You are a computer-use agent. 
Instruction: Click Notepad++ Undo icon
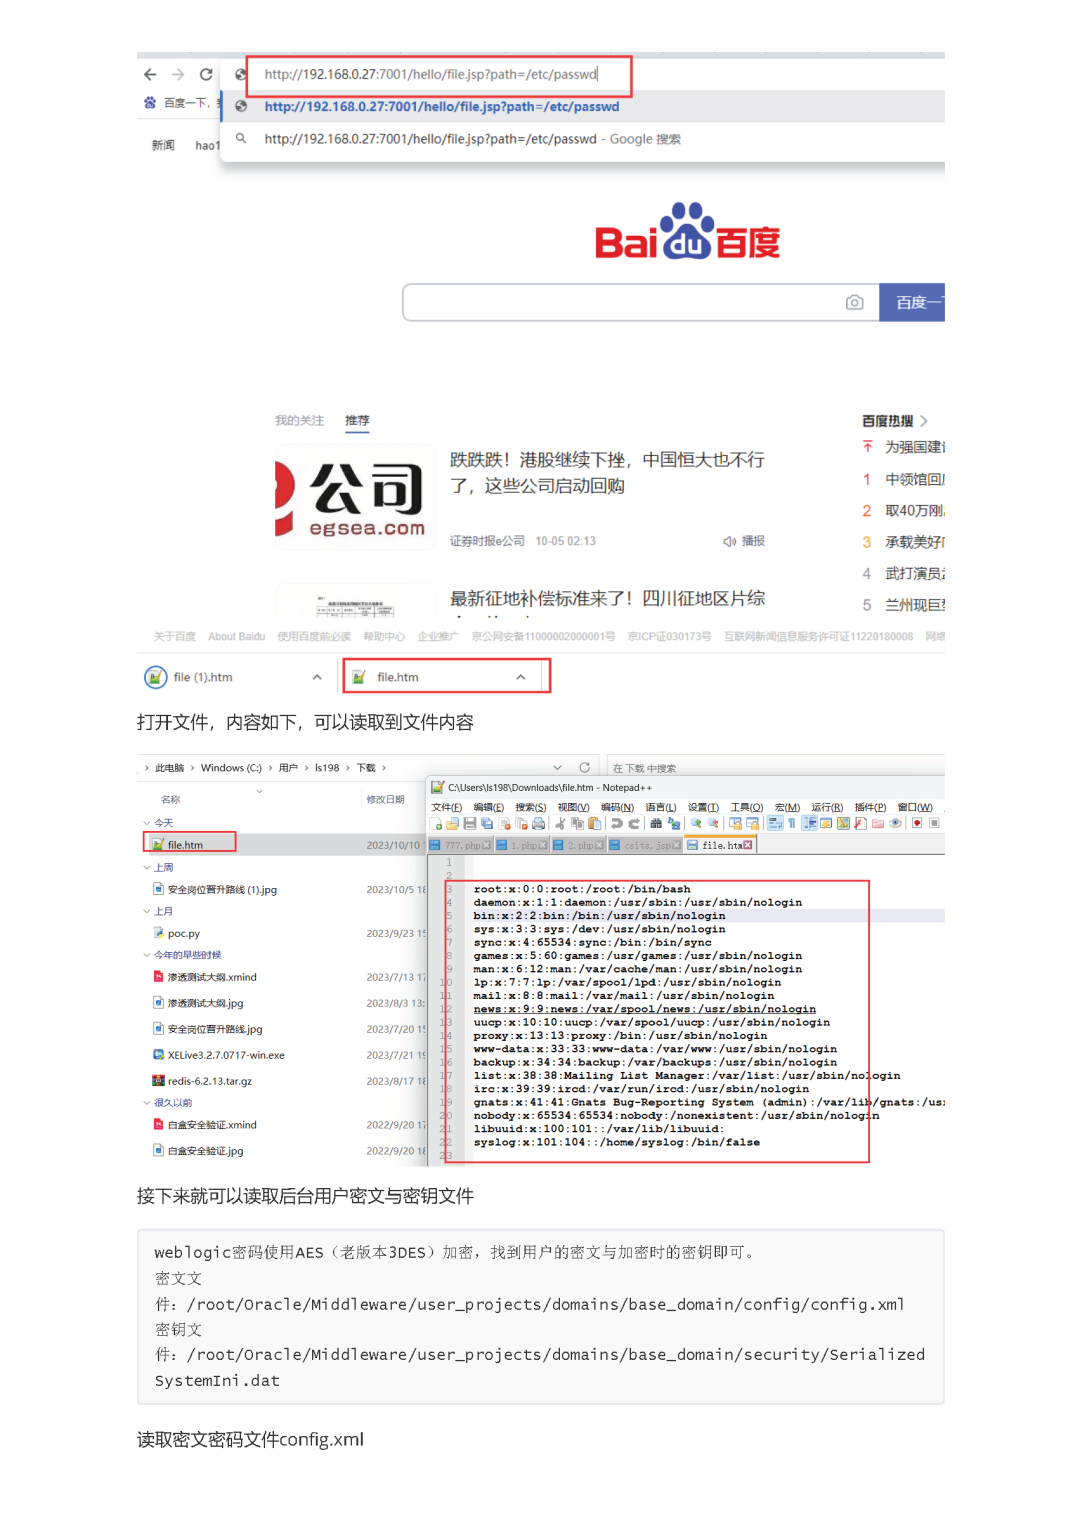pos(617,824)
